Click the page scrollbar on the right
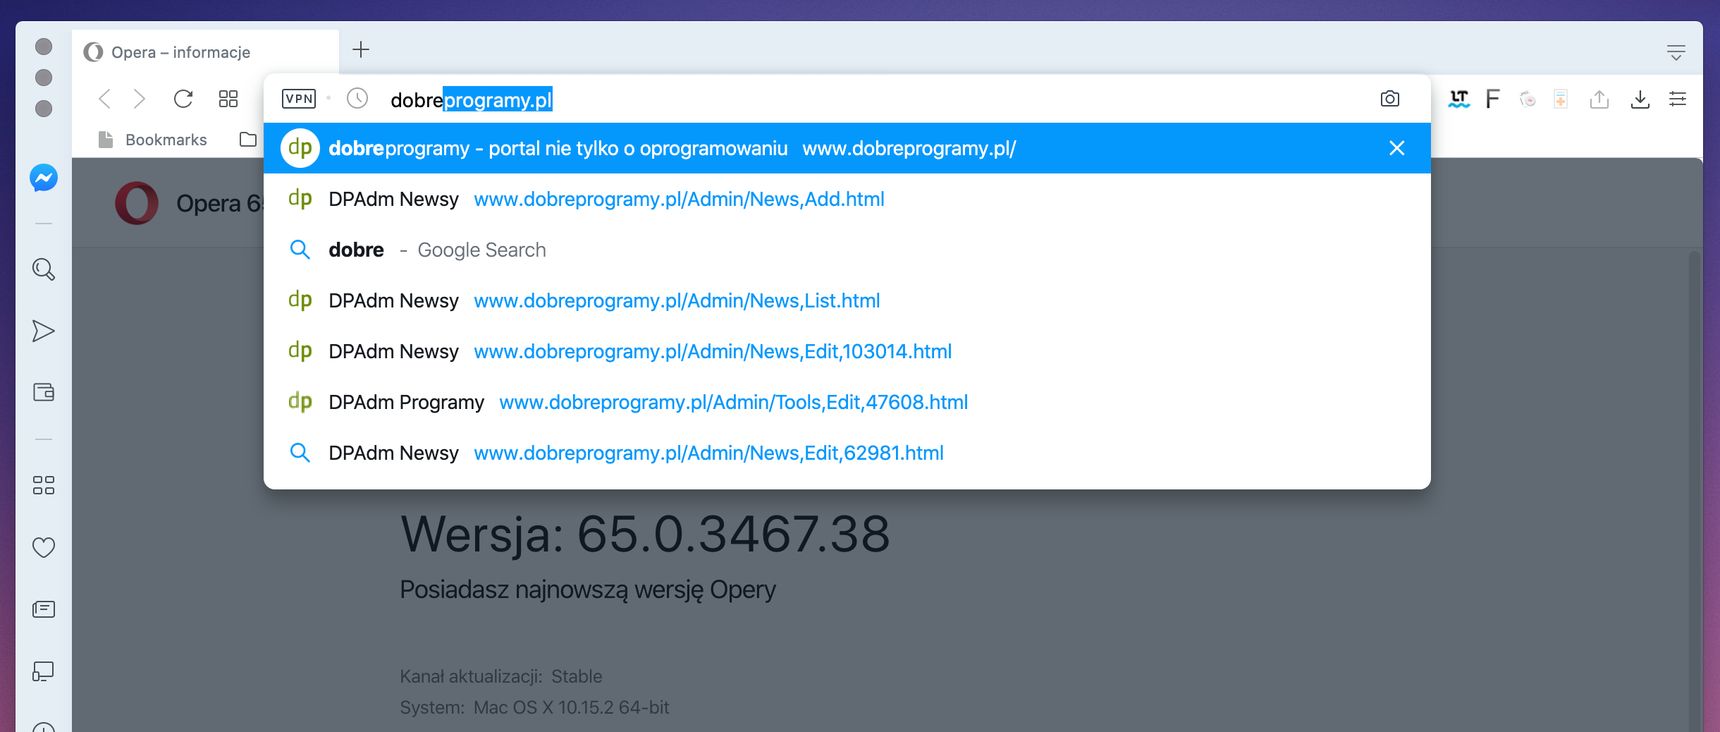The height and width of the screenshot is (732, 1720). [1695, 490]
